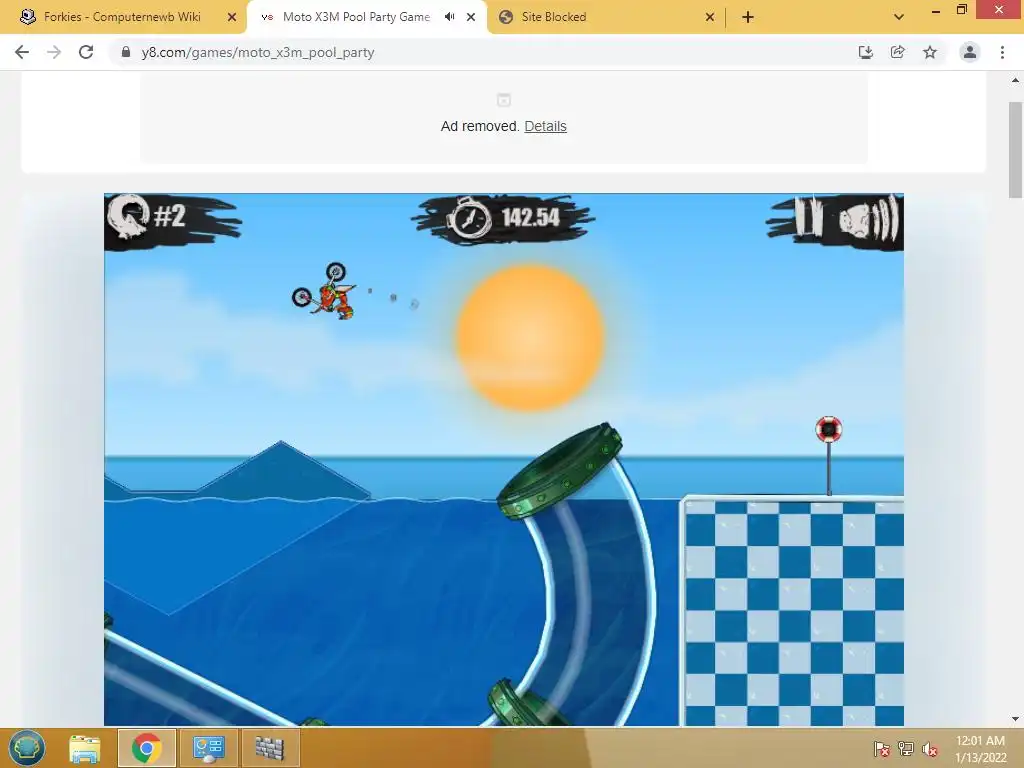Click the vertical scrollbar thumb
The image size is (1024, 768).
tap(1016, 150)
